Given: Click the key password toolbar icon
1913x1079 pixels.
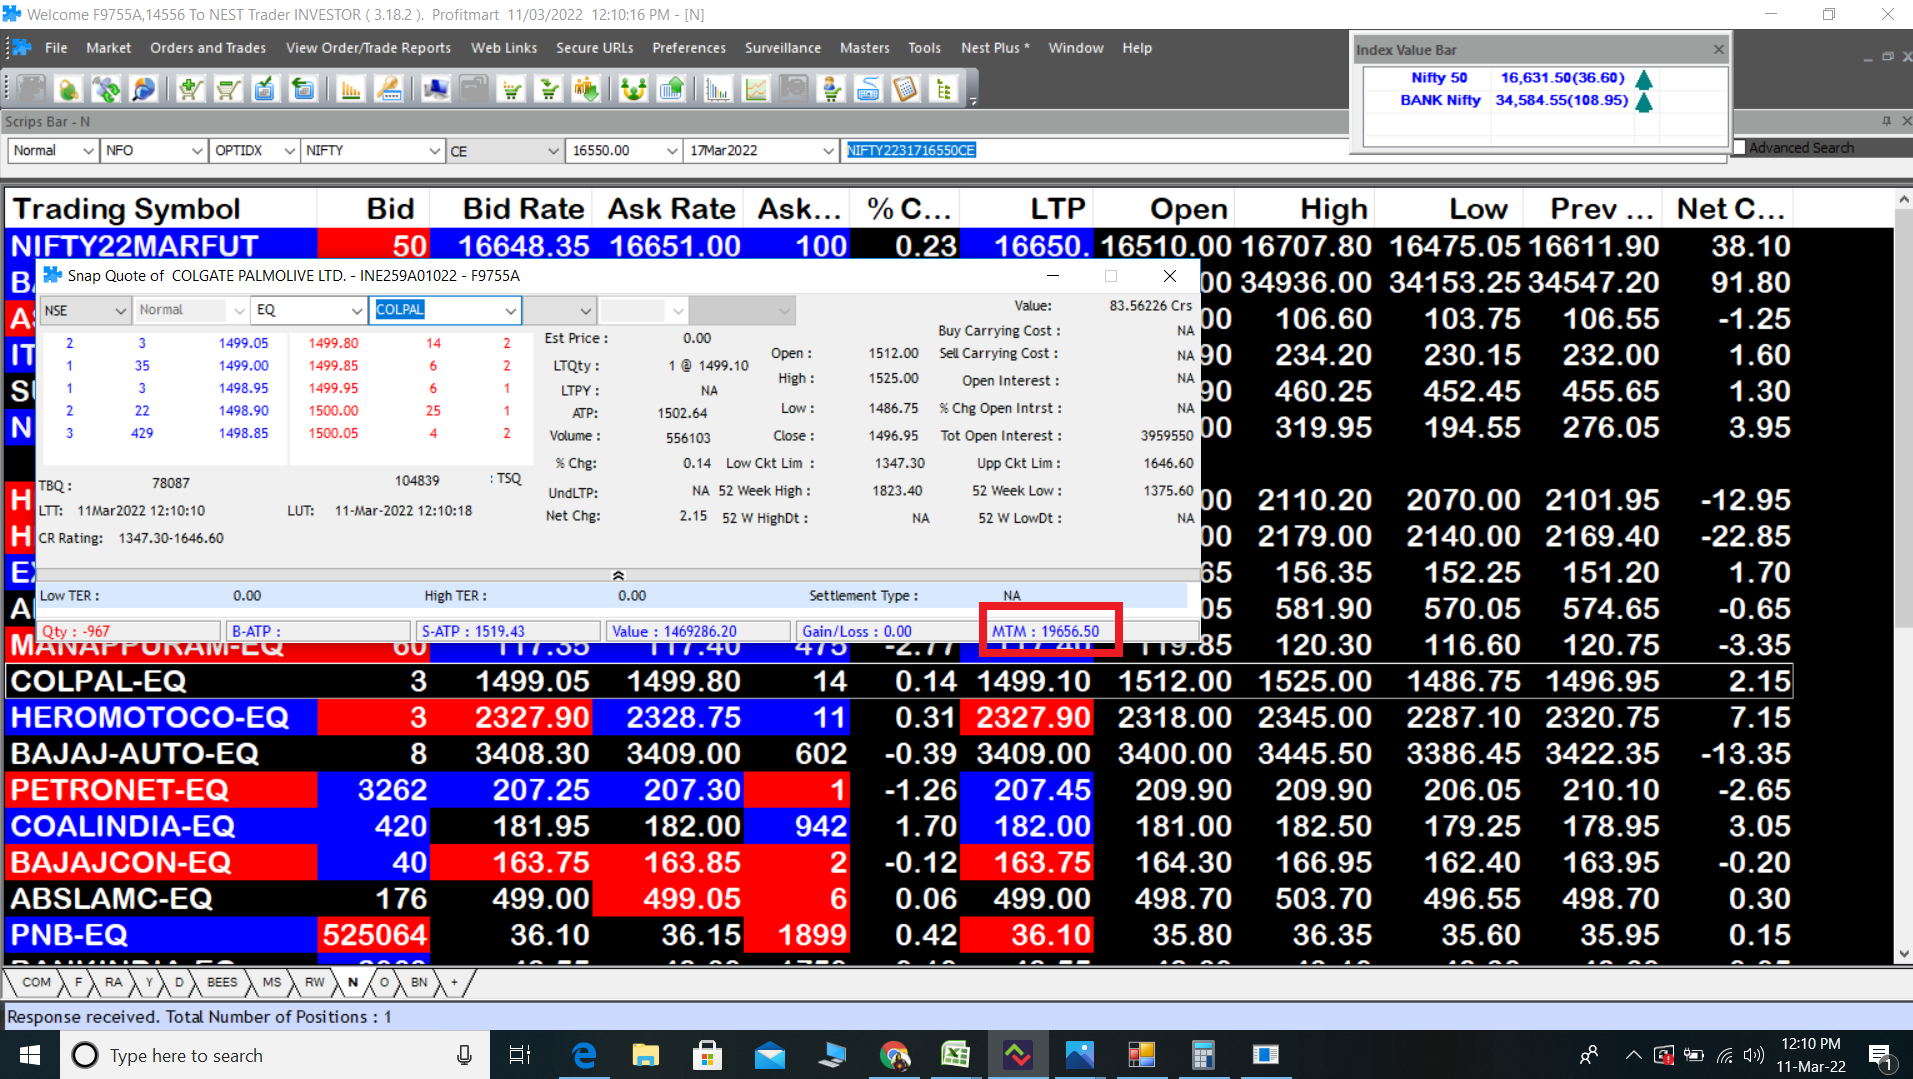Looking at the screenshot, I should (389, 90).
